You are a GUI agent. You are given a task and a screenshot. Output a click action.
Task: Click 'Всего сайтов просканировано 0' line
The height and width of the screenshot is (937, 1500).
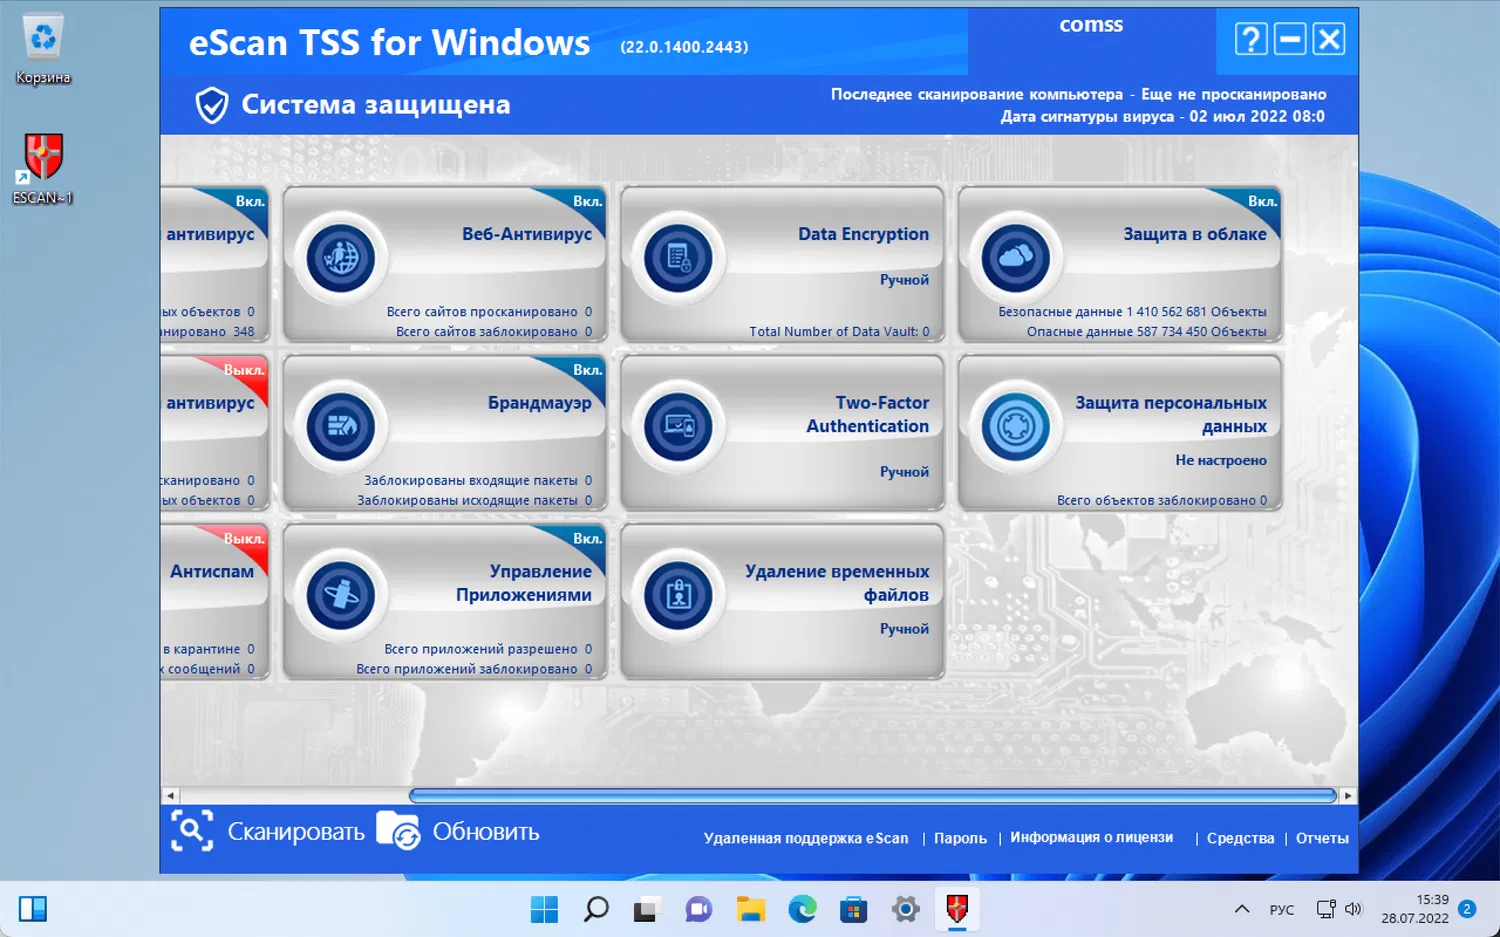tap(489, 312)
